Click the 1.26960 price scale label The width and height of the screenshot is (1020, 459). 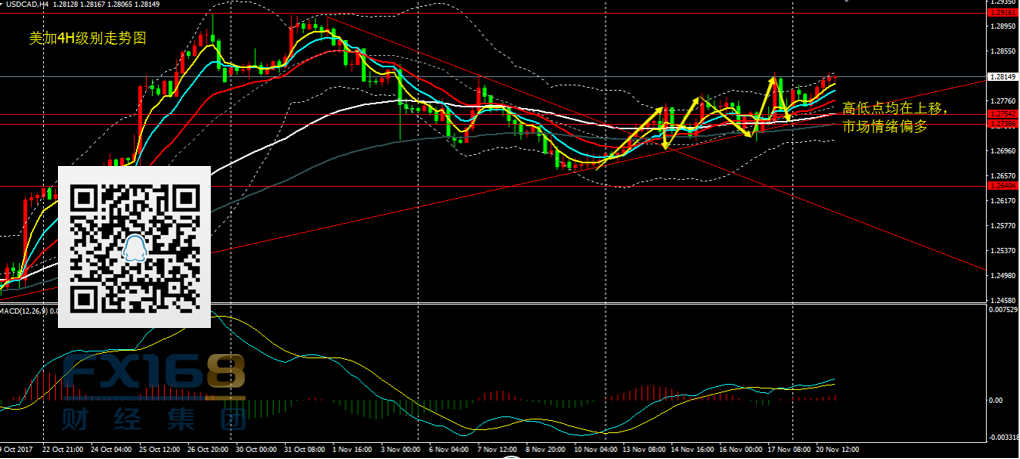pyautogui.click(x=1002, y=151)
